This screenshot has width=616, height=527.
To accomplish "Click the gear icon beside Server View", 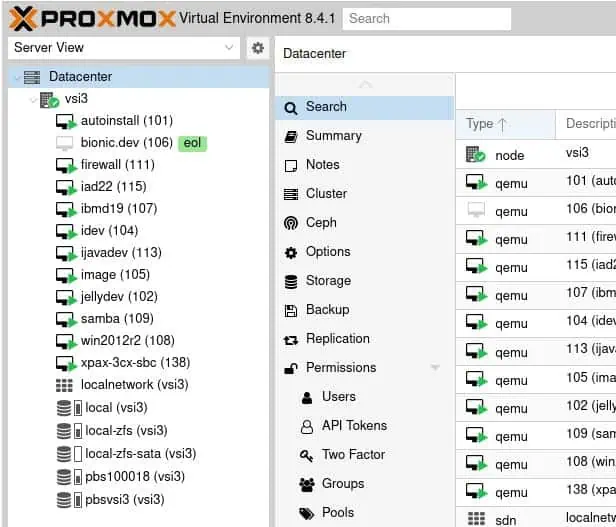I will click(x=258, y=48).
